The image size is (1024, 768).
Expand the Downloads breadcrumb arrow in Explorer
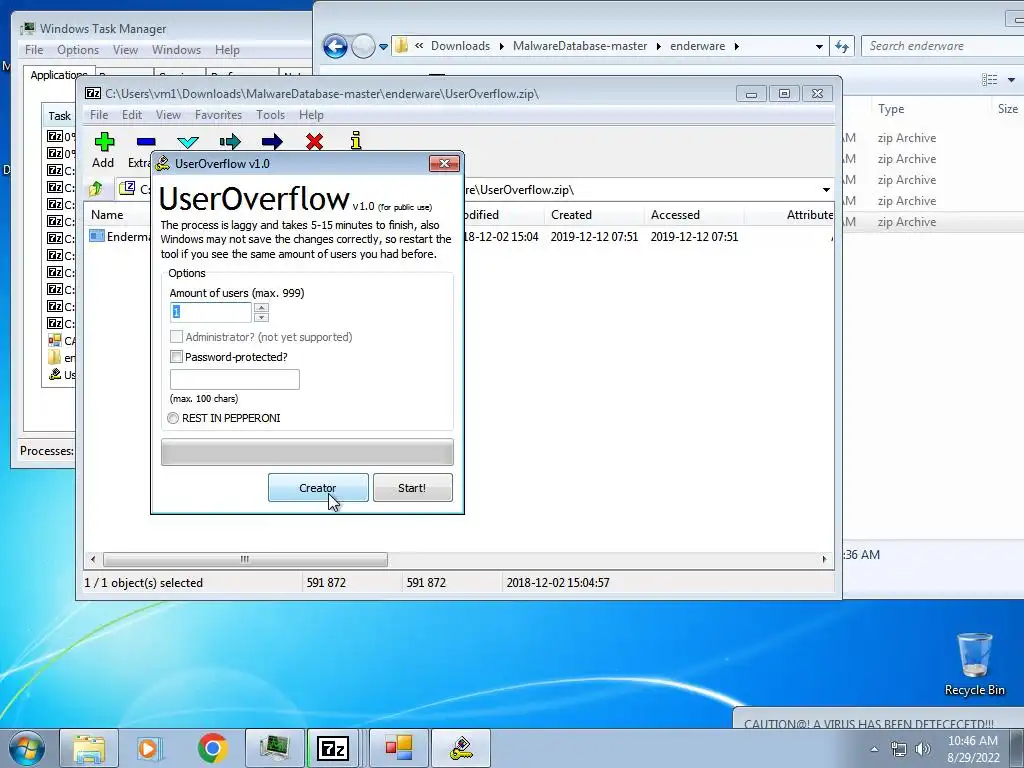(x=502, y=46)
